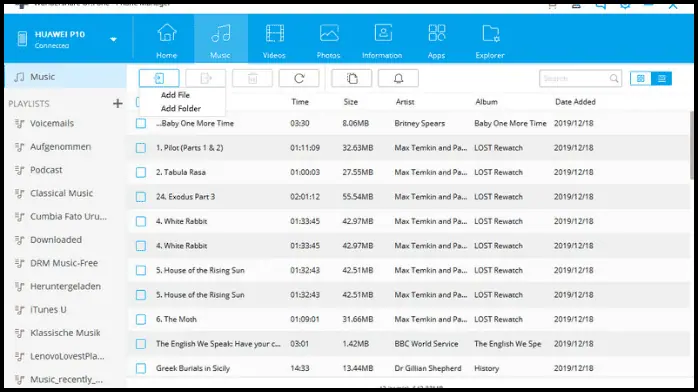Open the Photos tab

coord(329,40)
